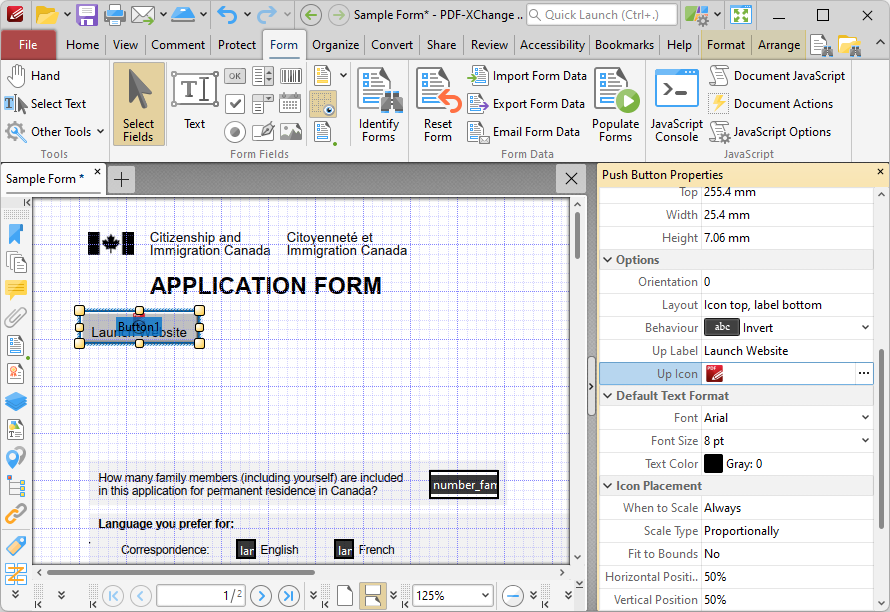
Task: Click the Identify Forms icon
Action: coord(379,106)
